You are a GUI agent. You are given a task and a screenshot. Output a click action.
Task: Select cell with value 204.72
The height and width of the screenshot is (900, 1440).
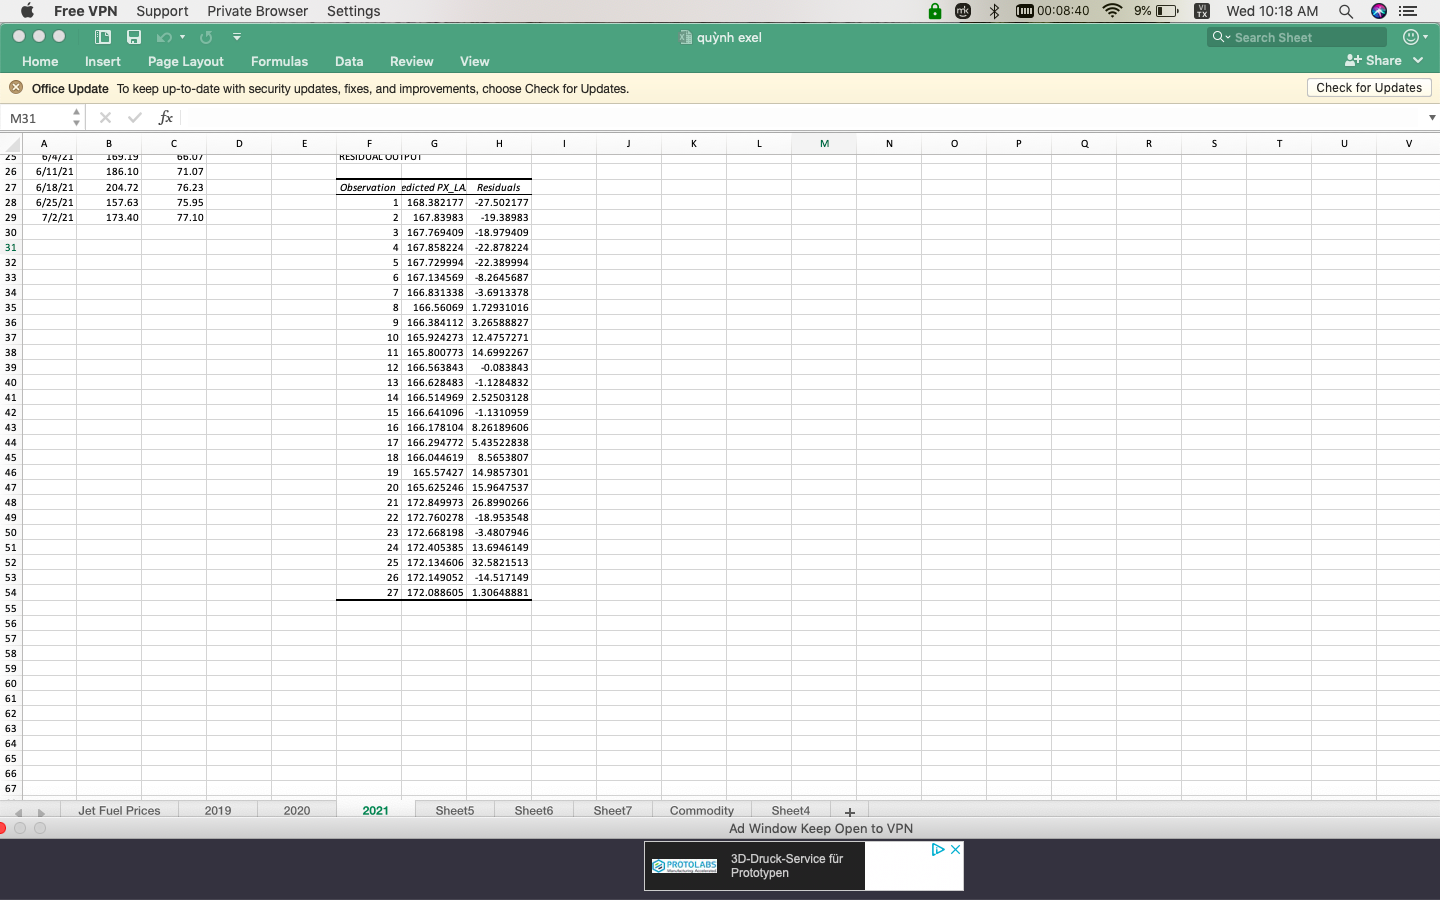[x=109, y=187]
